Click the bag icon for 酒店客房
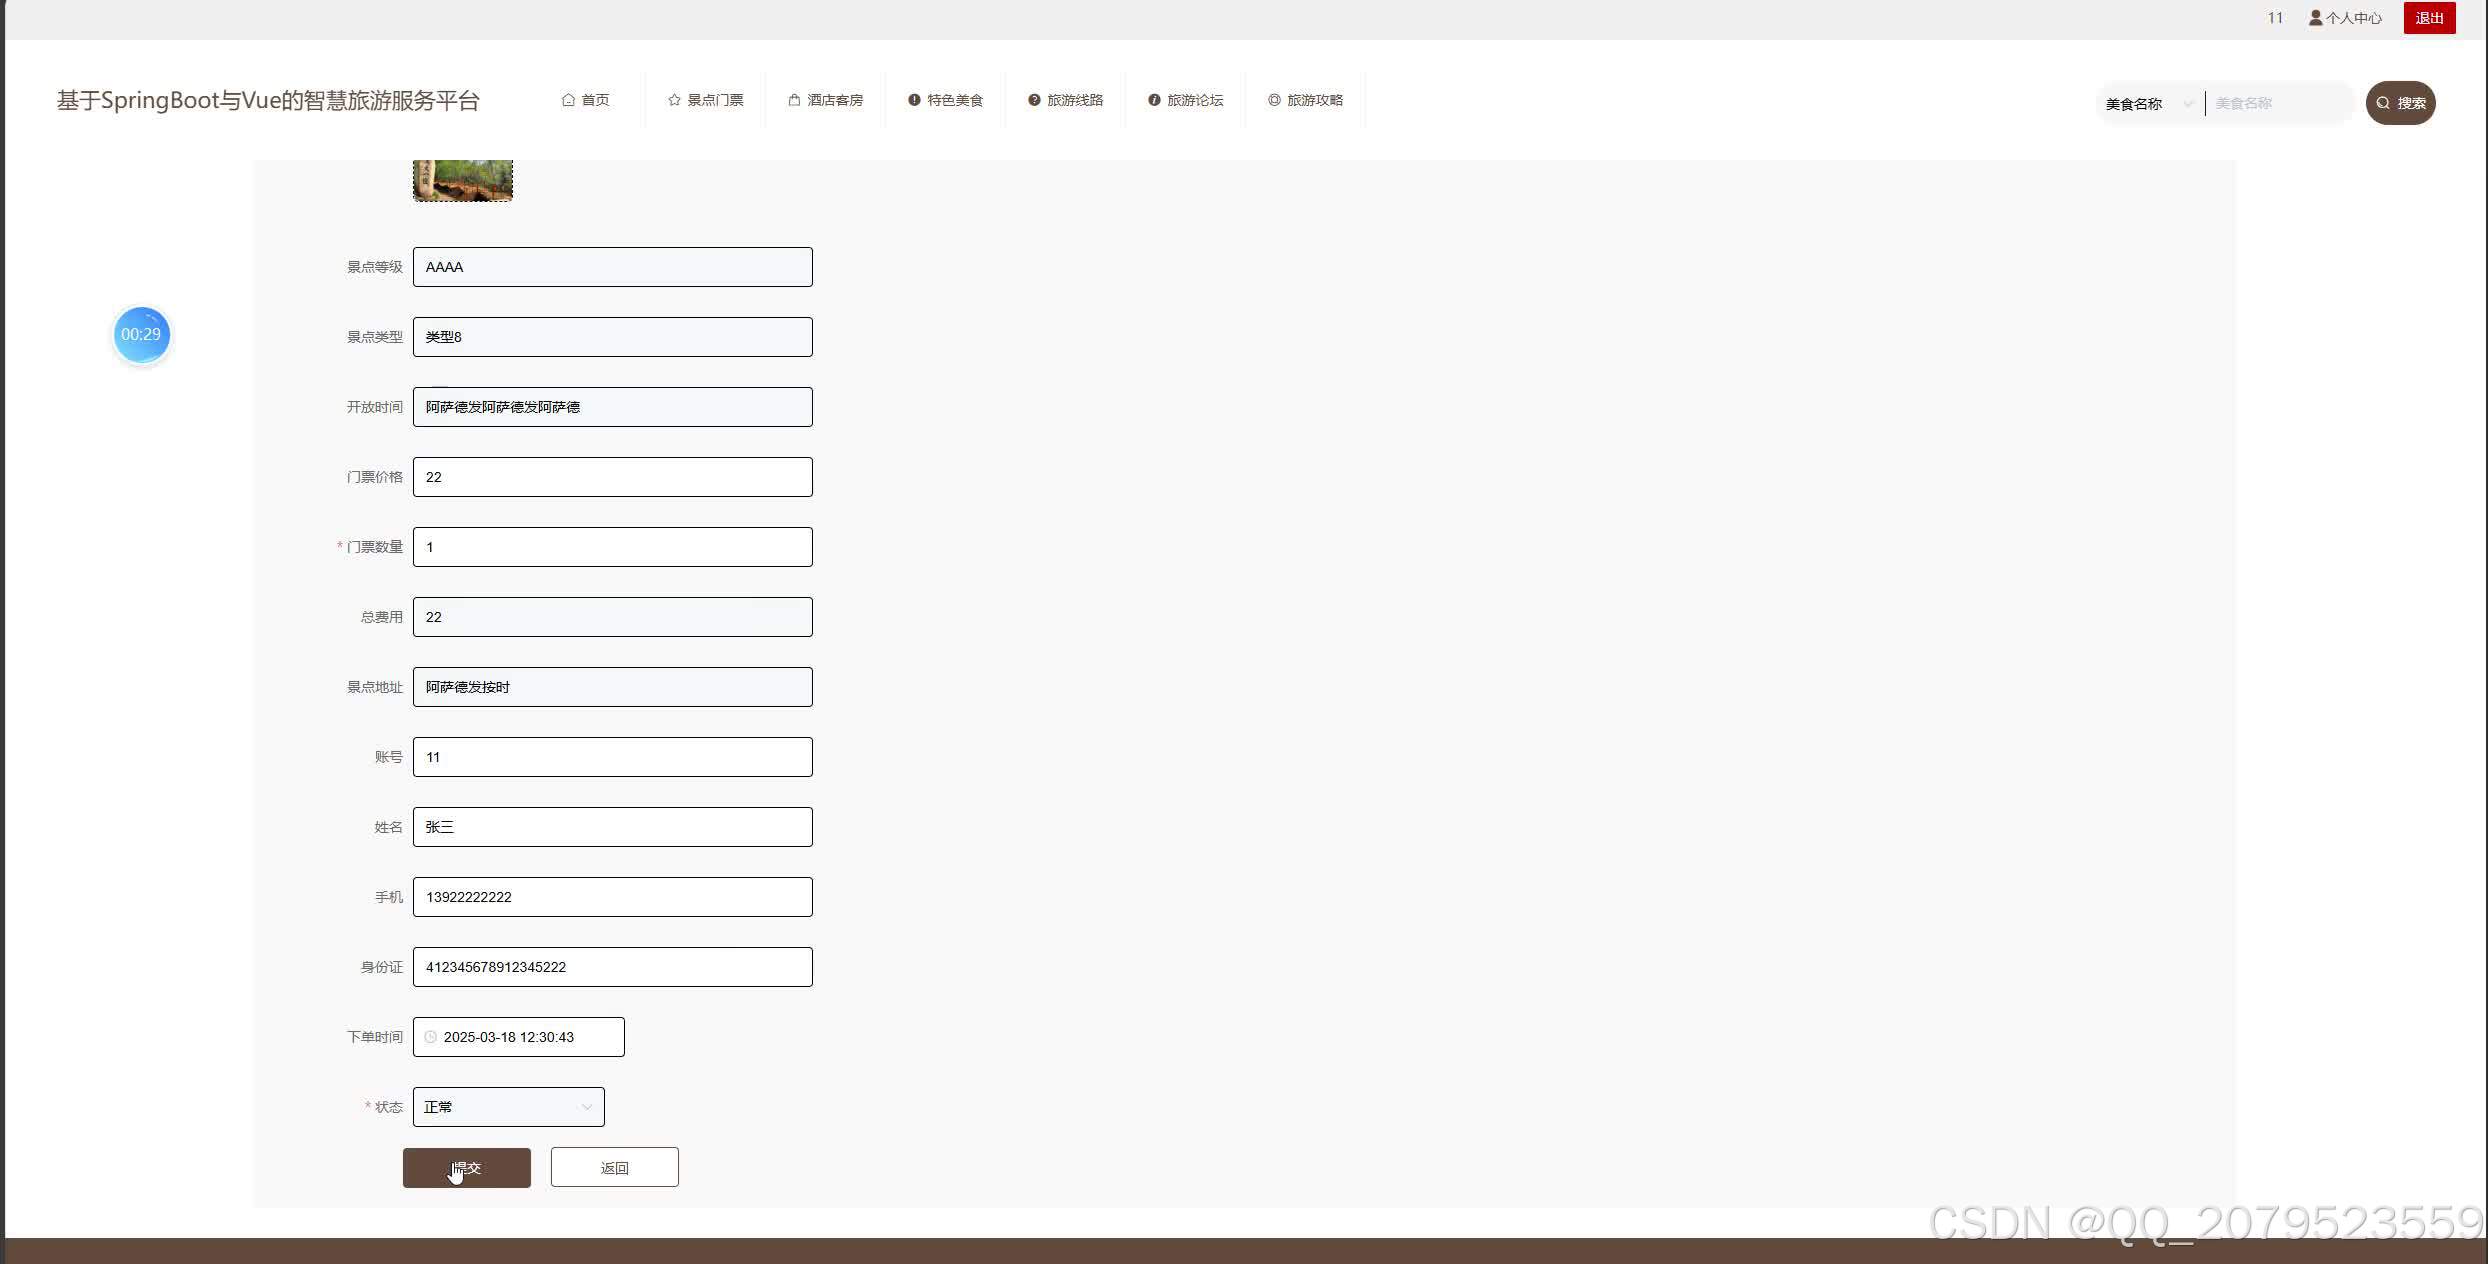 (794, 100)
